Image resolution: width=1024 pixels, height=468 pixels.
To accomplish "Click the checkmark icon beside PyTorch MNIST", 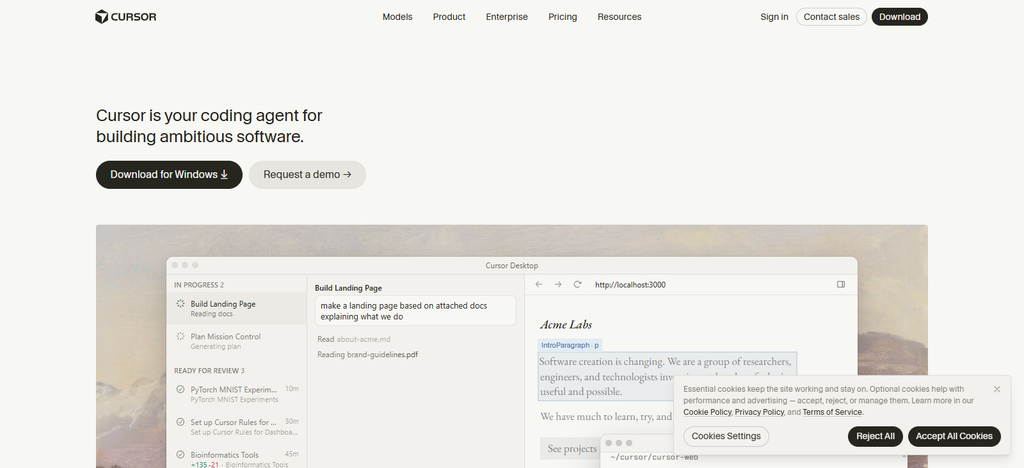I will click(x=180, y=389).
